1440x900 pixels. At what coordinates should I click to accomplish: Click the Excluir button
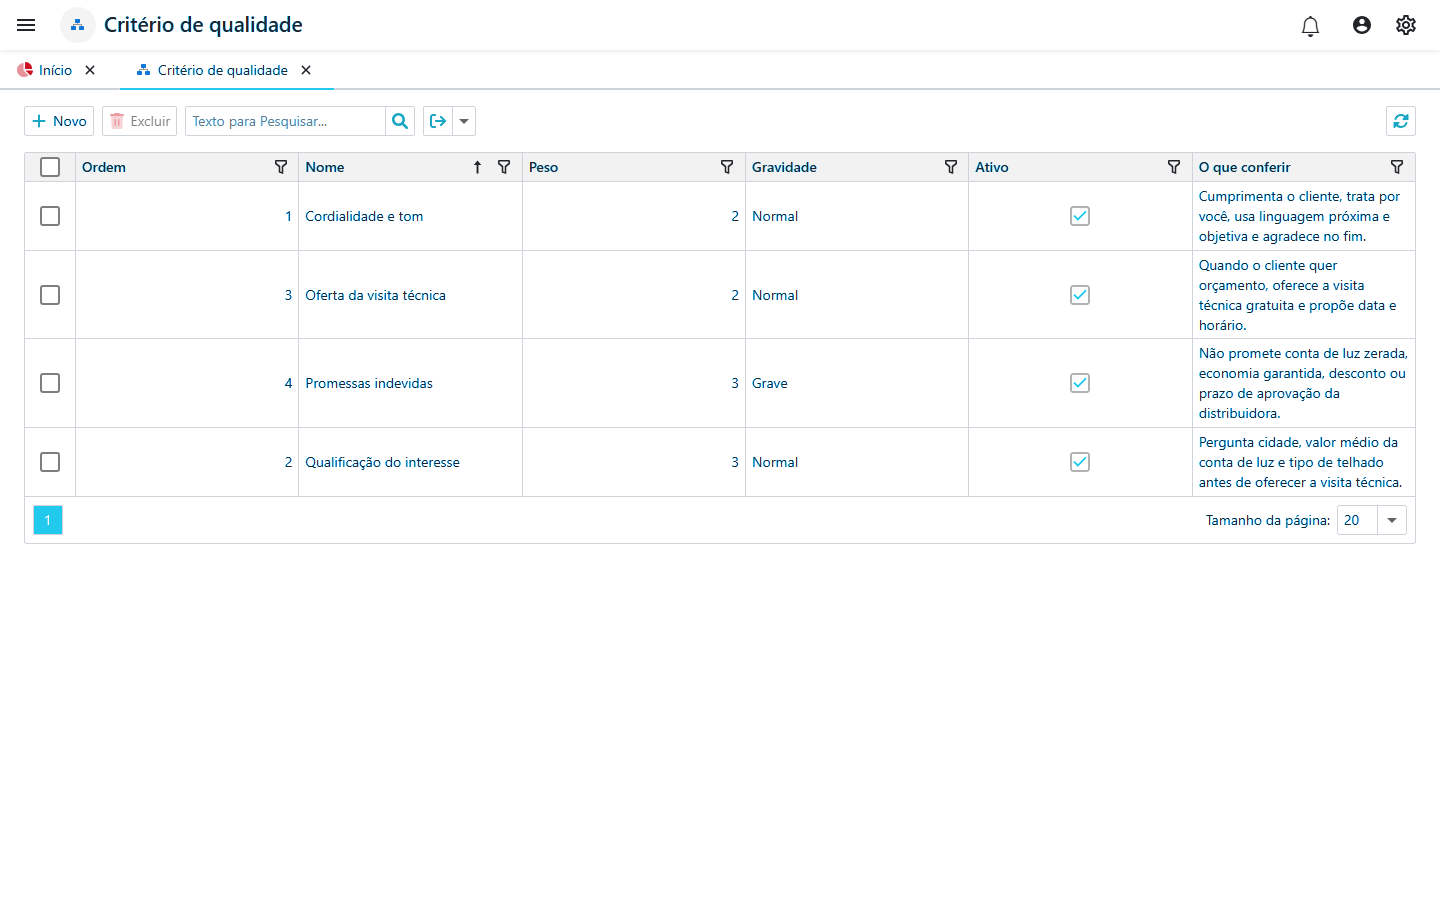[x=139, y=121]
